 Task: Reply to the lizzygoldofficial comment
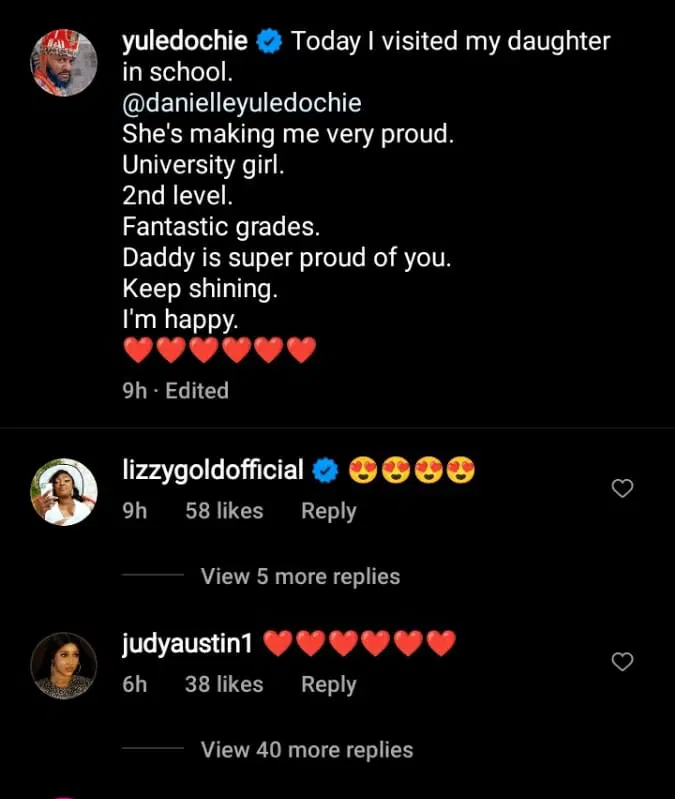[x=328, y=511]
